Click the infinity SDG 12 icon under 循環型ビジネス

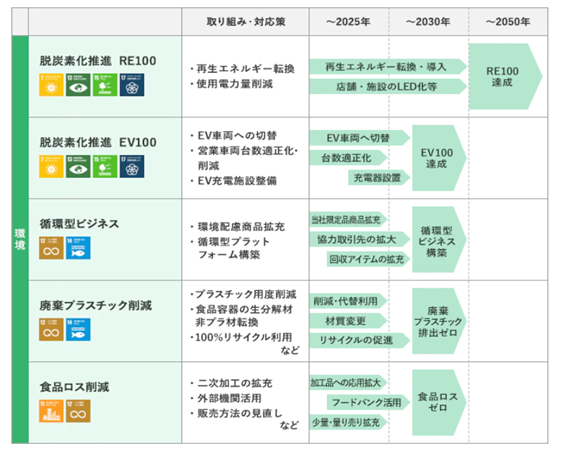coord(51,248)
